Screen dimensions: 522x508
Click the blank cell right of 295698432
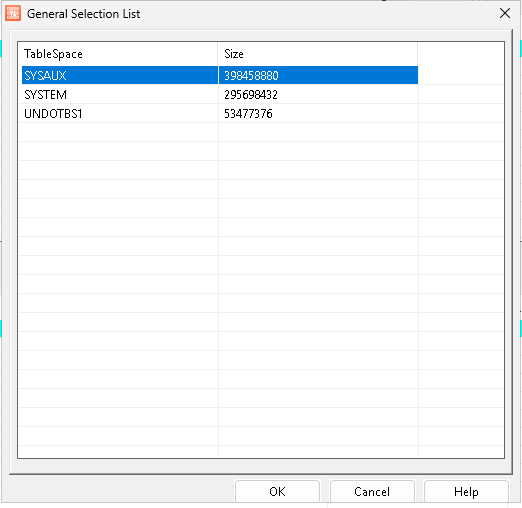[x=461, y=94]
